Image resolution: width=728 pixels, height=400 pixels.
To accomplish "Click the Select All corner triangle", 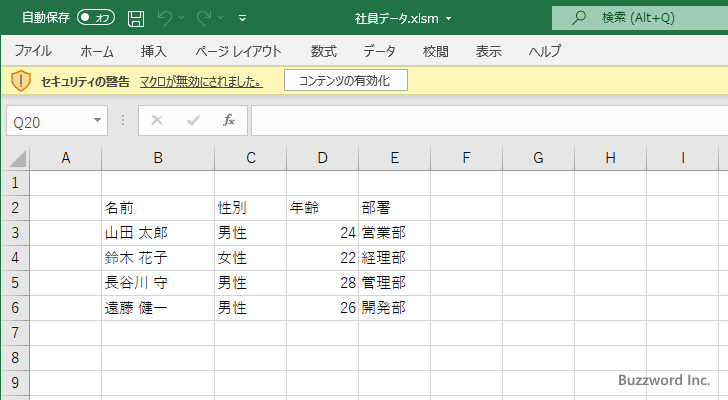I will coord(18,158).
